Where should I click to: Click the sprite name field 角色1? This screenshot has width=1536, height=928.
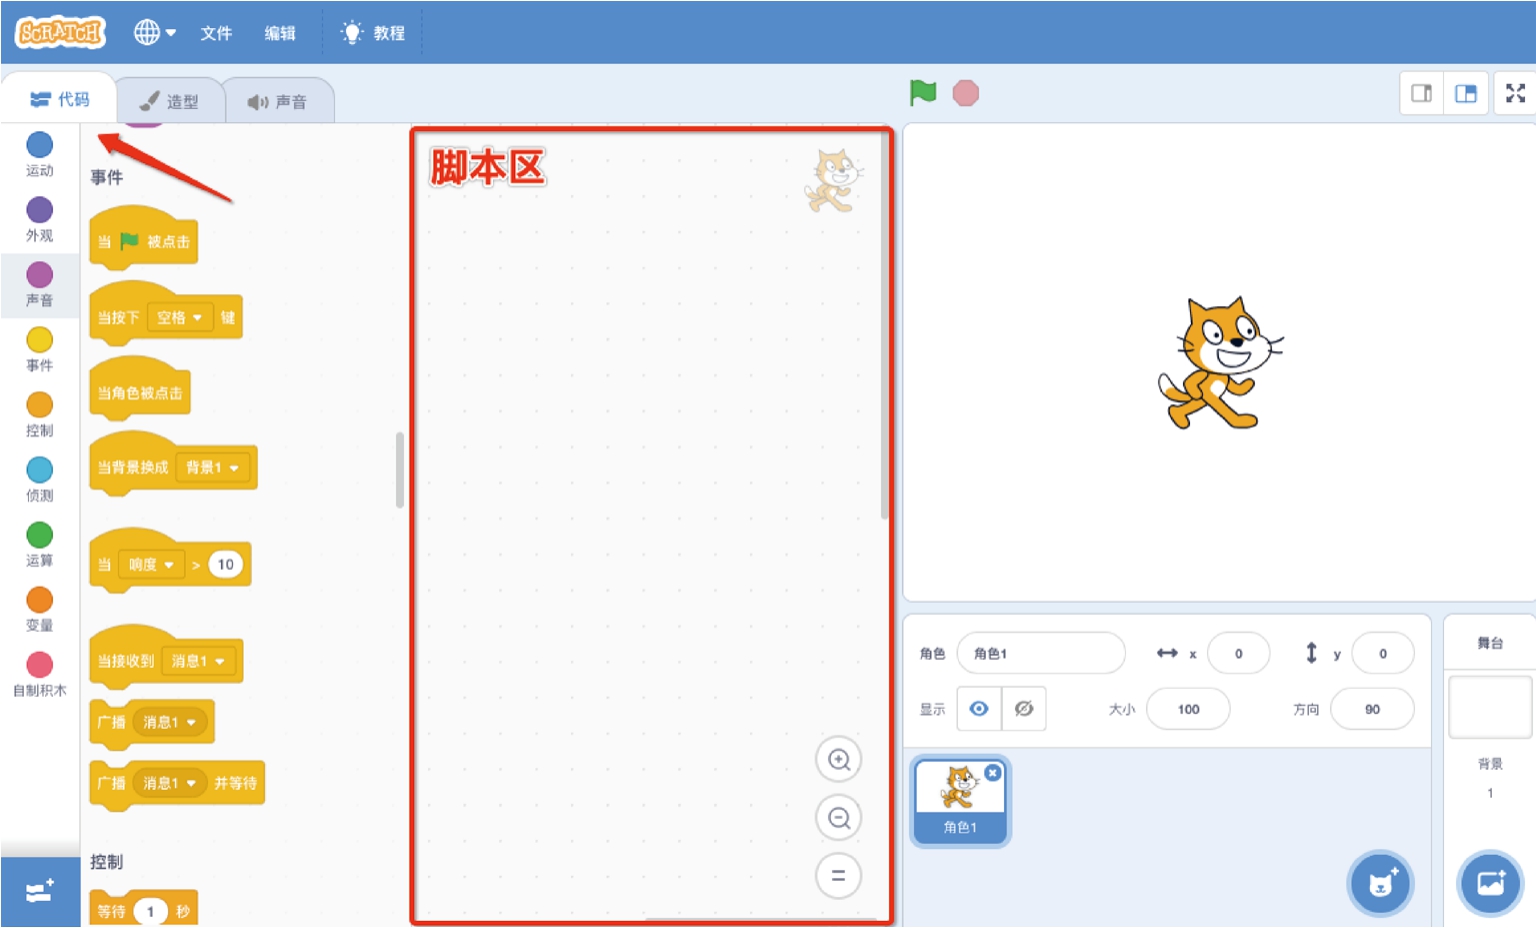[1041, 653]
